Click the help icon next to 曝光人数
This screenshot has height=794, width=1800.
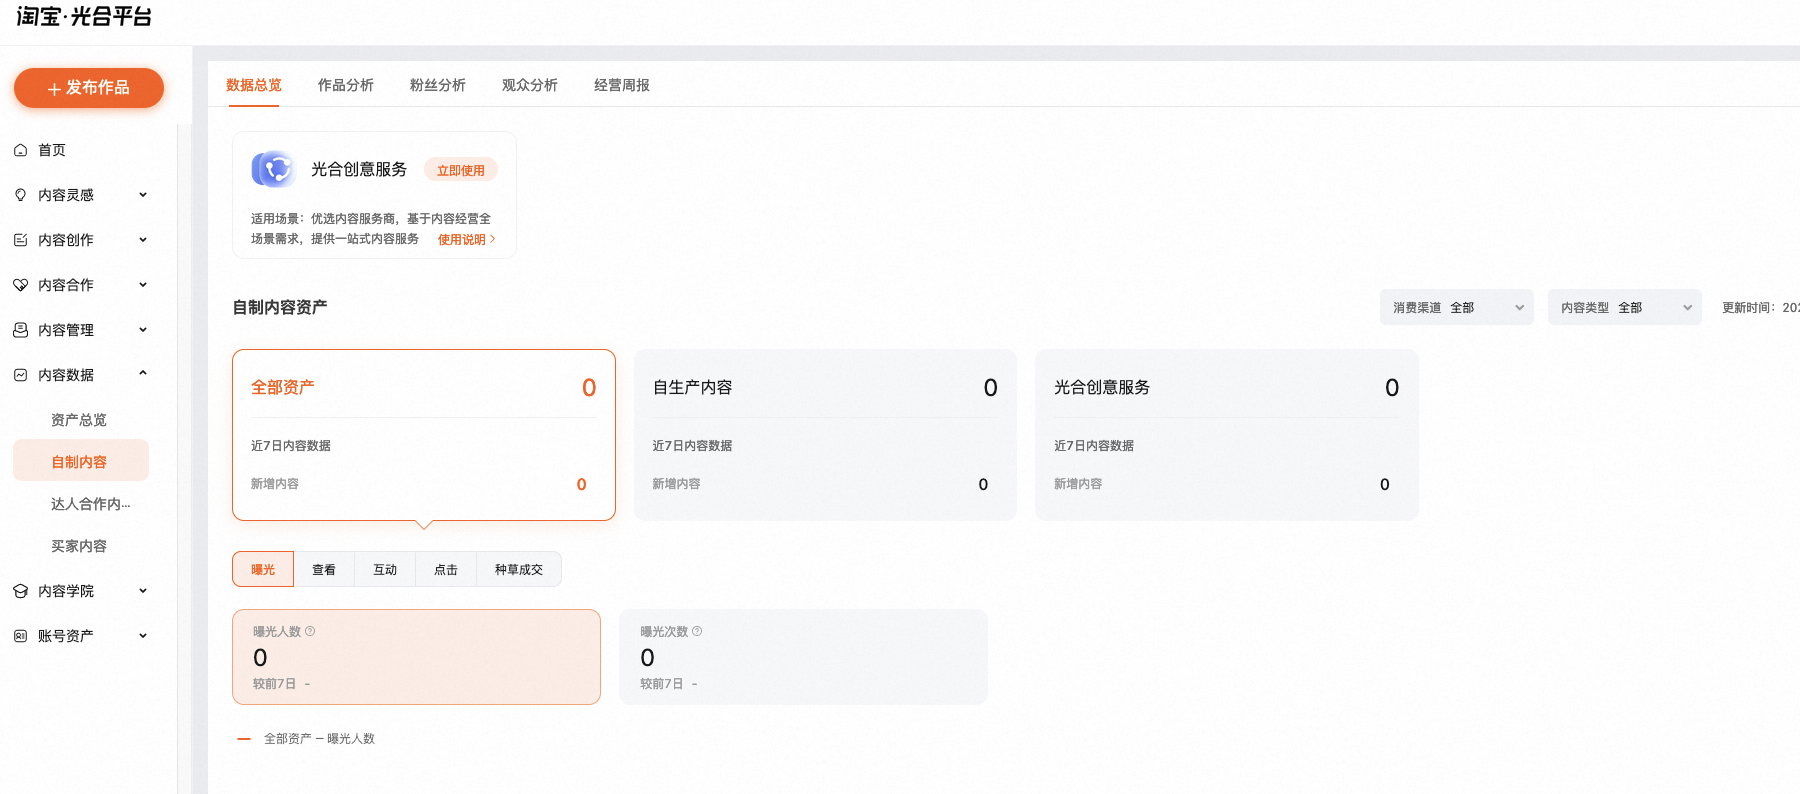coord(310,631)
